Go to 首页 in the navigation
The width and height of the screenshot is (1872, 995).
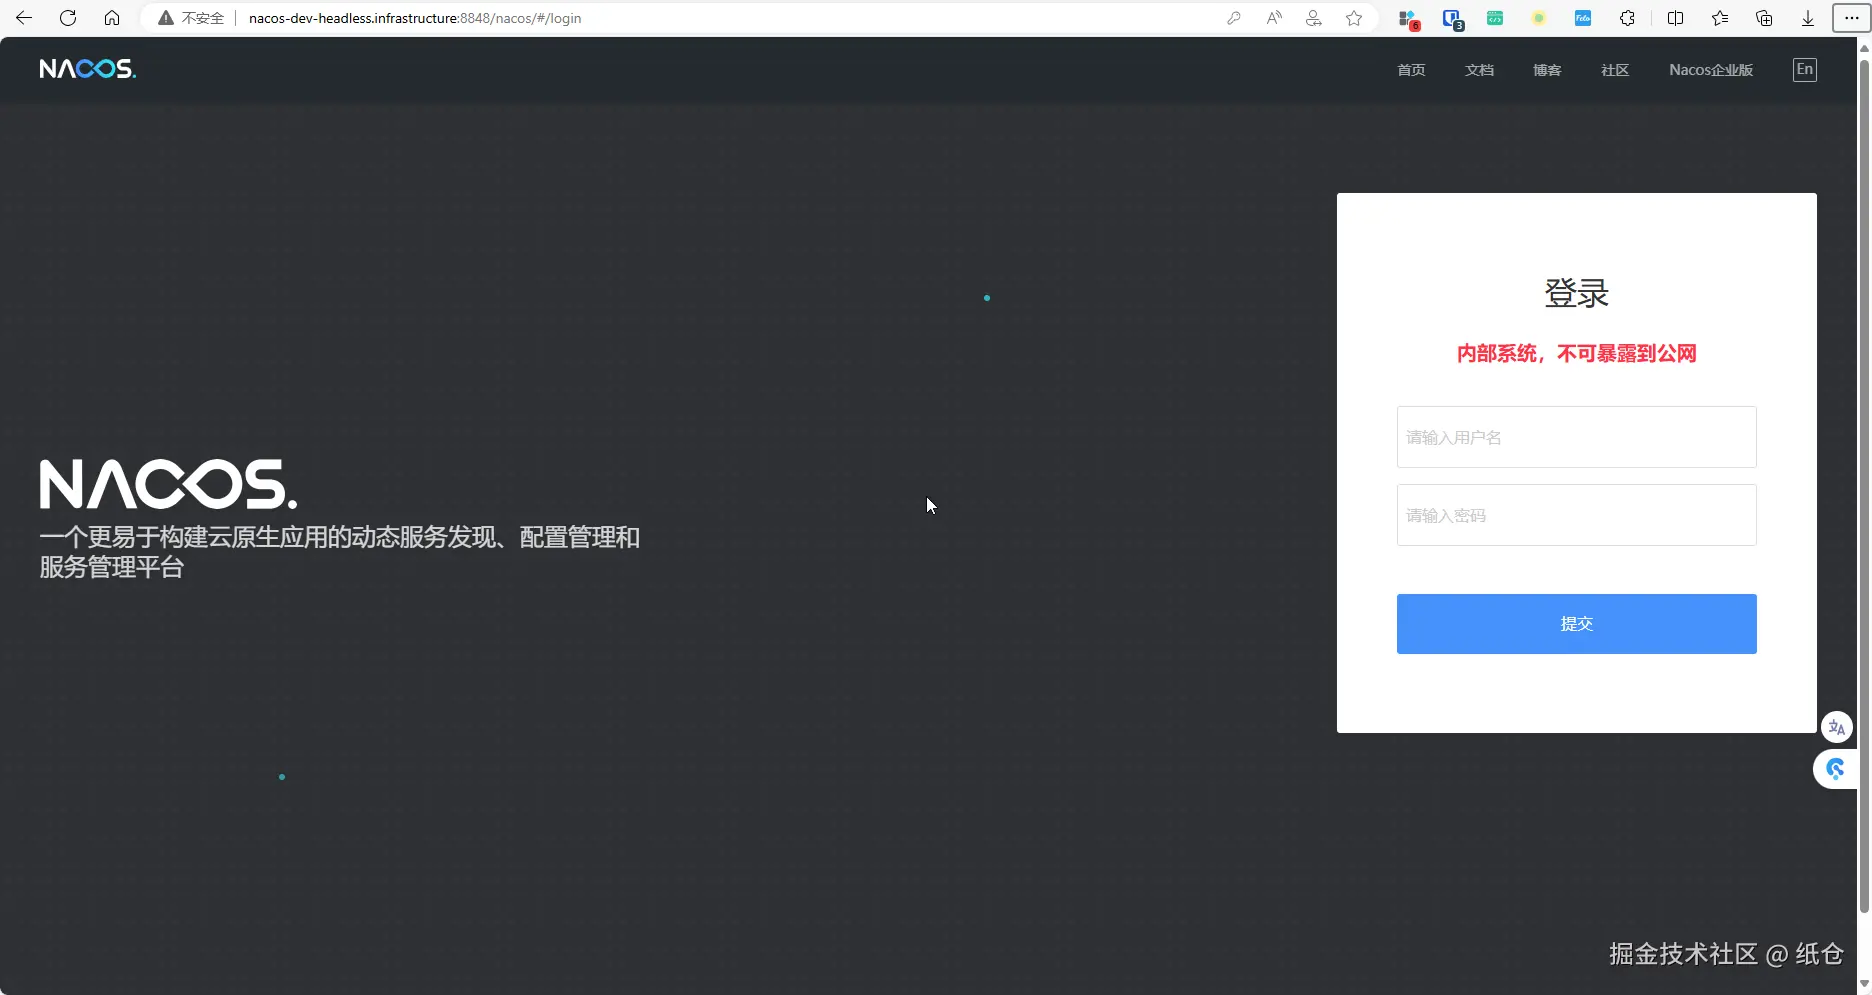pos(1411,70)
